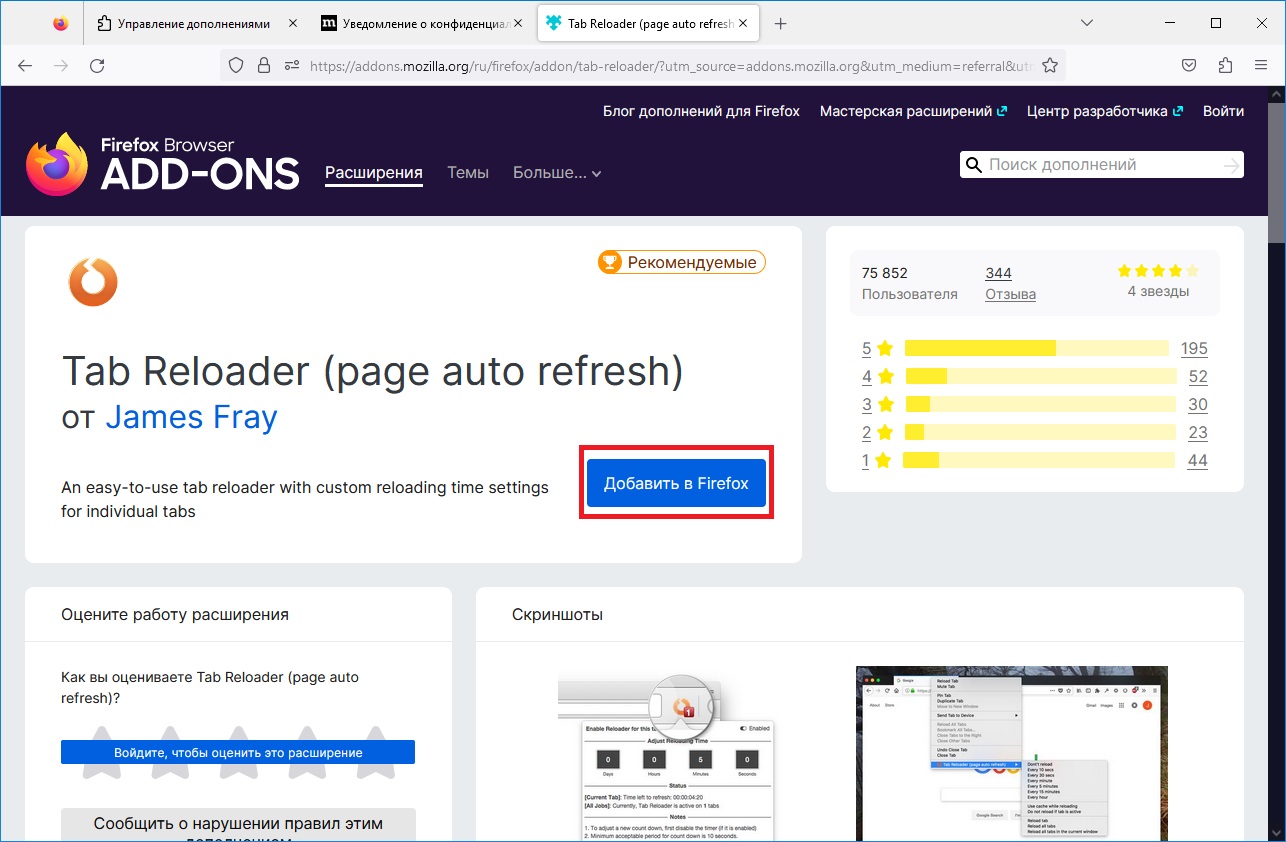Viewport: 1286px width, 842px height.
Task: Click the 4-star rating bar
Action: [x=1041, y=376]
